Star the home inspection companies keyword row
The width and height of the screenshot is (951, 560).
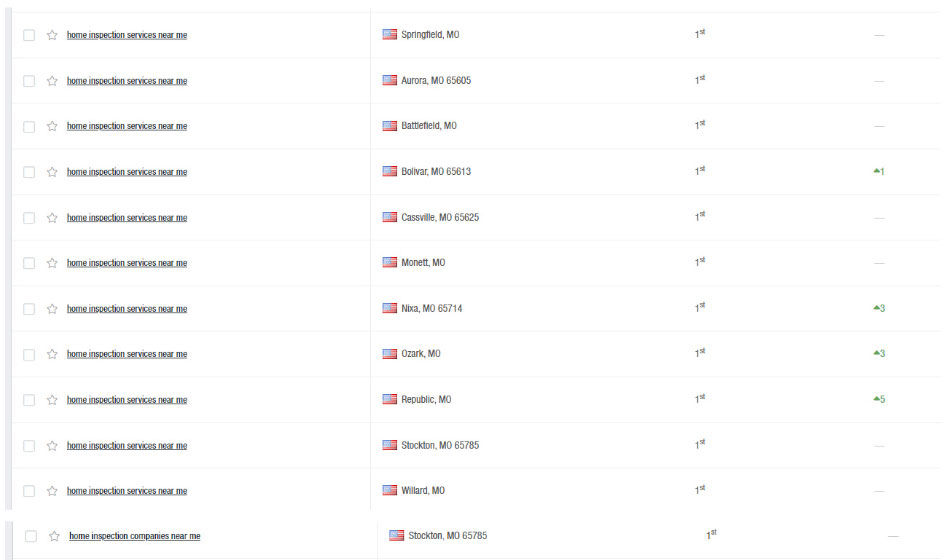coord(54,537)
